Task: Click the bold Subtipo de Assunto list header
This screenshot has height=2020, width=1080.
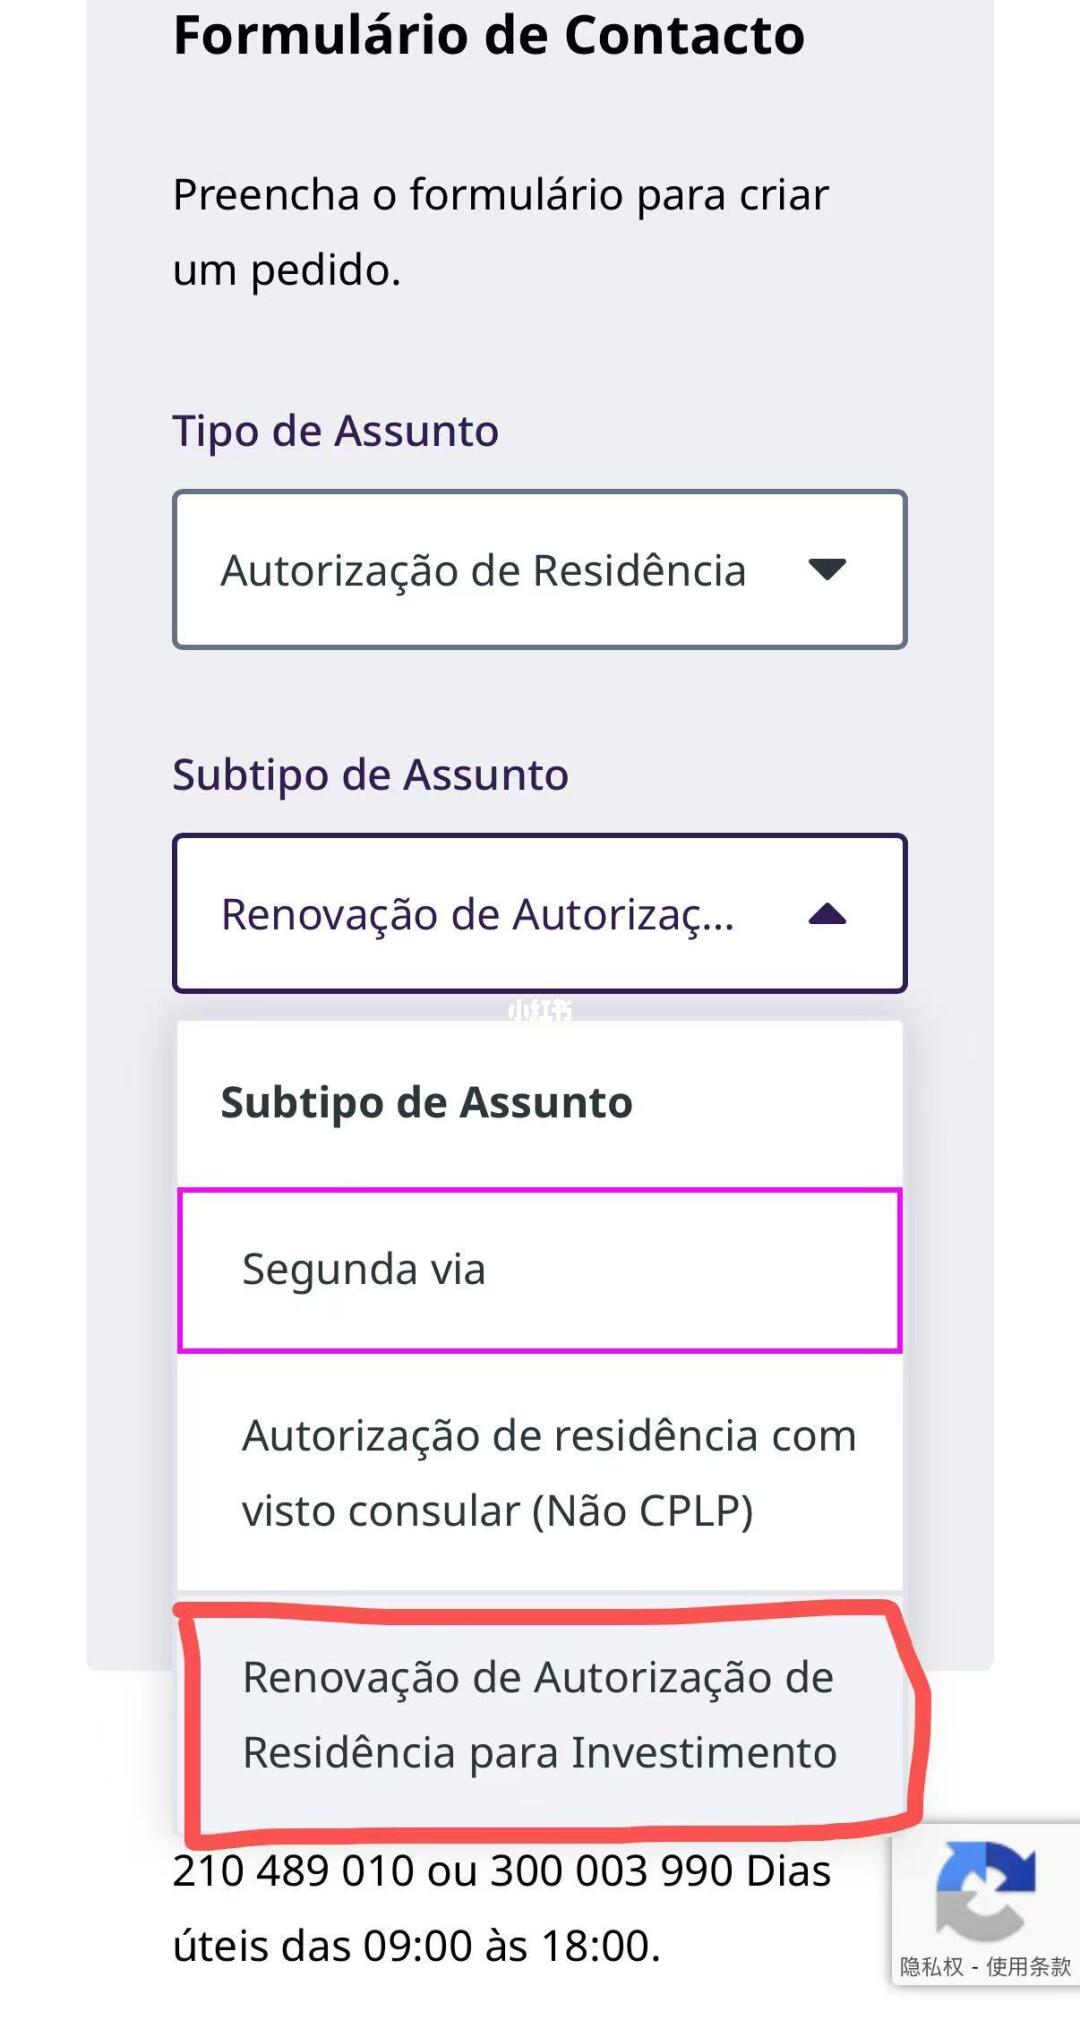Action: [427, 1102]
